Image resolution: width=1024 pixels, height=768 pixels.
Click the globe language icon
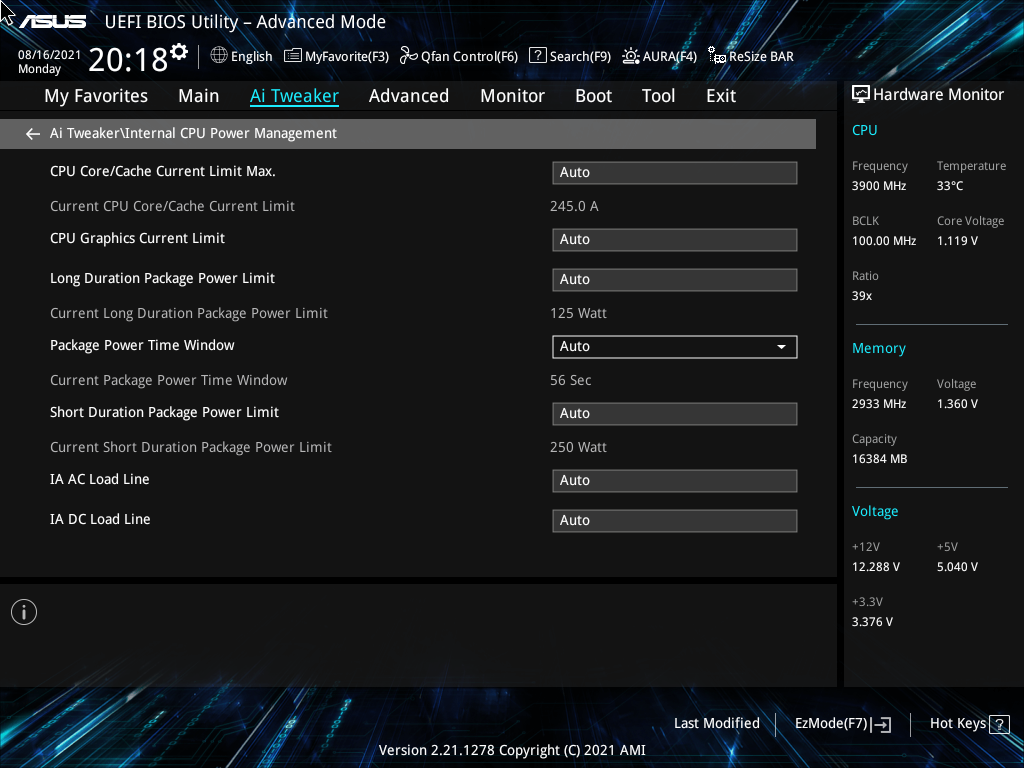(219, 56)
